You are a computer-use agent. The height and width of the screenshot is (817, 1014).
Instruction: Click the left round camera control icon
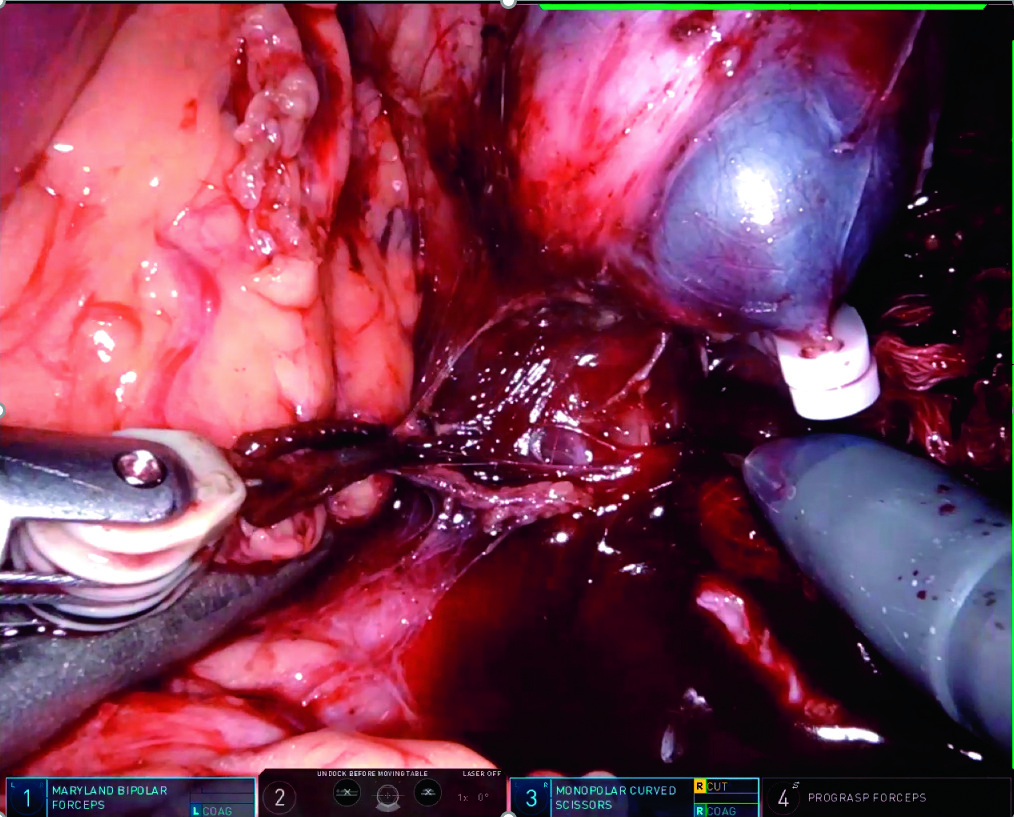pyautogui.click(x=346, y=792)
